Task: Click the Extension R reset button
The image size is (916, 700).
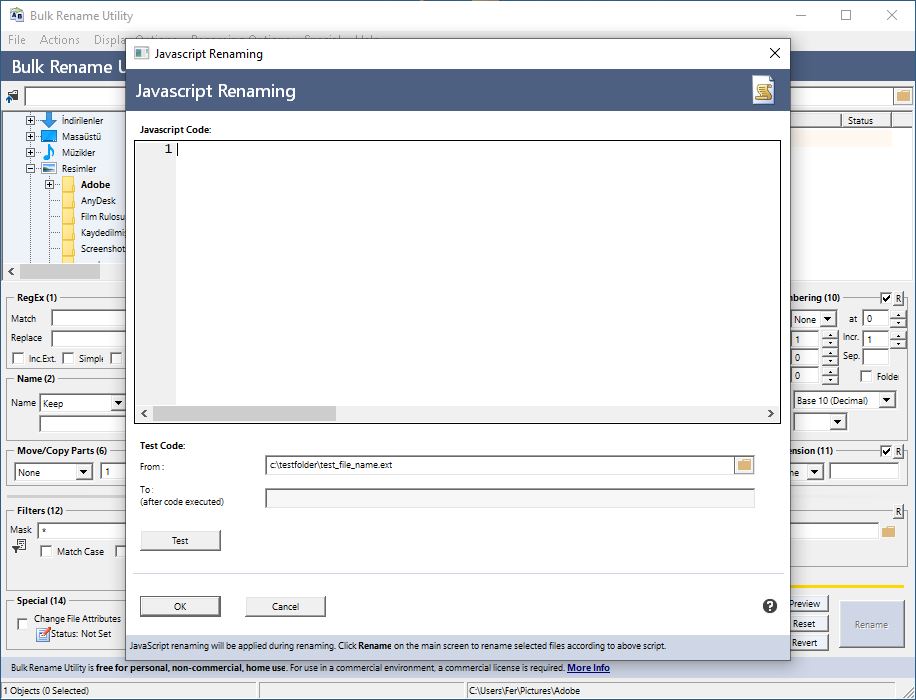Action: [x=898, y=451]
